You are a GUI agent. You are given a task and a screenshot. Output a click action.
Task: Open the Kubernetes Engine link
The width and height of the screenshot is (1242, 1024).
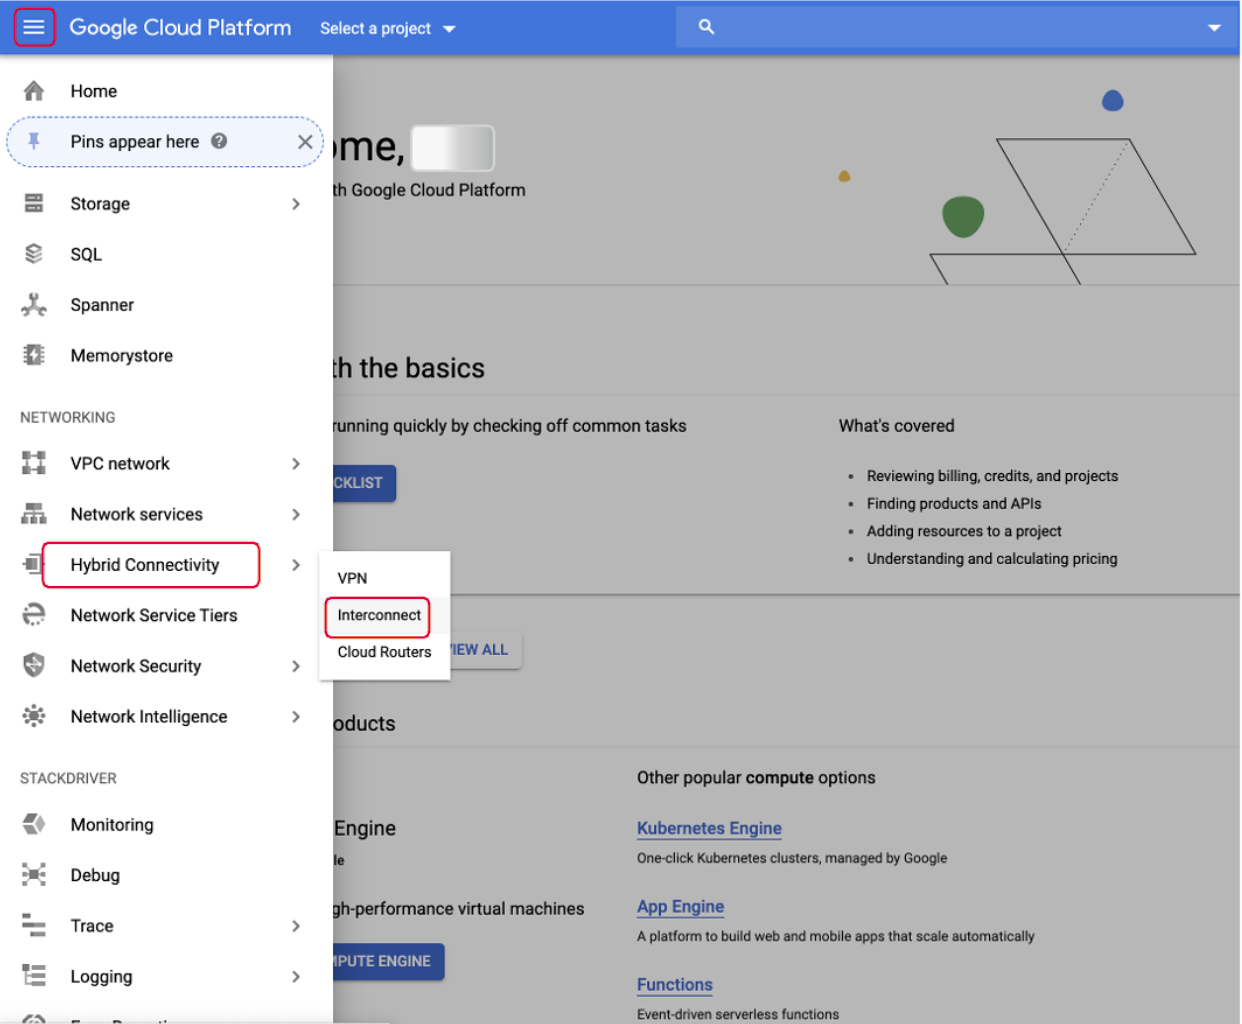709,828
